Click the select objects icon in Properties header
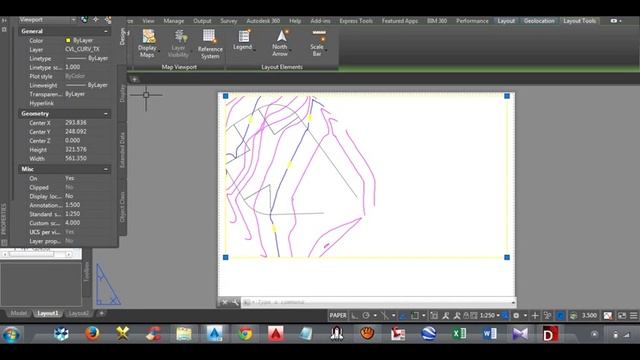Image resolution: width=640 pixels, height=360 pixels. 96,20
